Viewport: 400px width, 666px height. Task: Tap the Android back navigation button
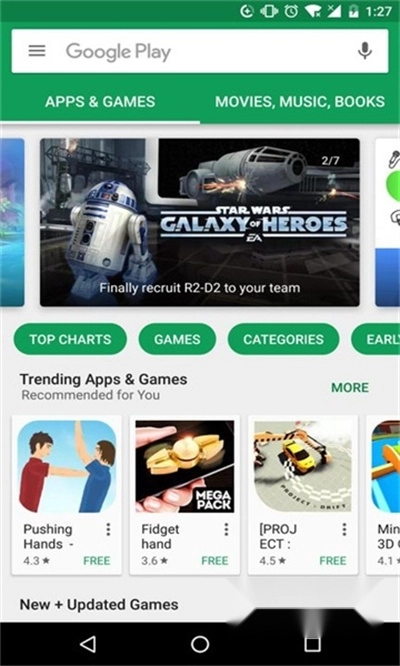(x=88, y=644)
